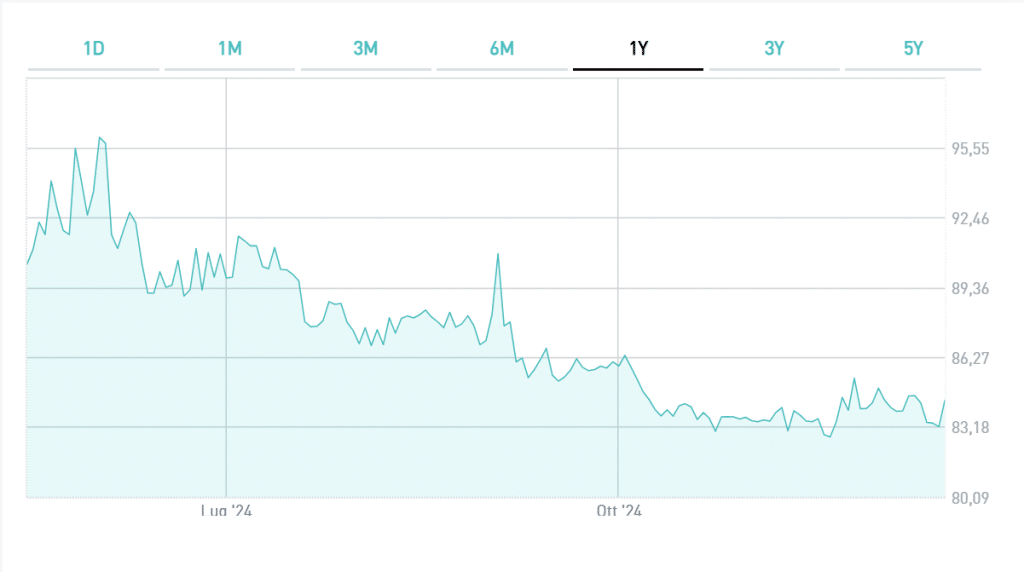Click the rightmost end of the price line

click(945, 400)
